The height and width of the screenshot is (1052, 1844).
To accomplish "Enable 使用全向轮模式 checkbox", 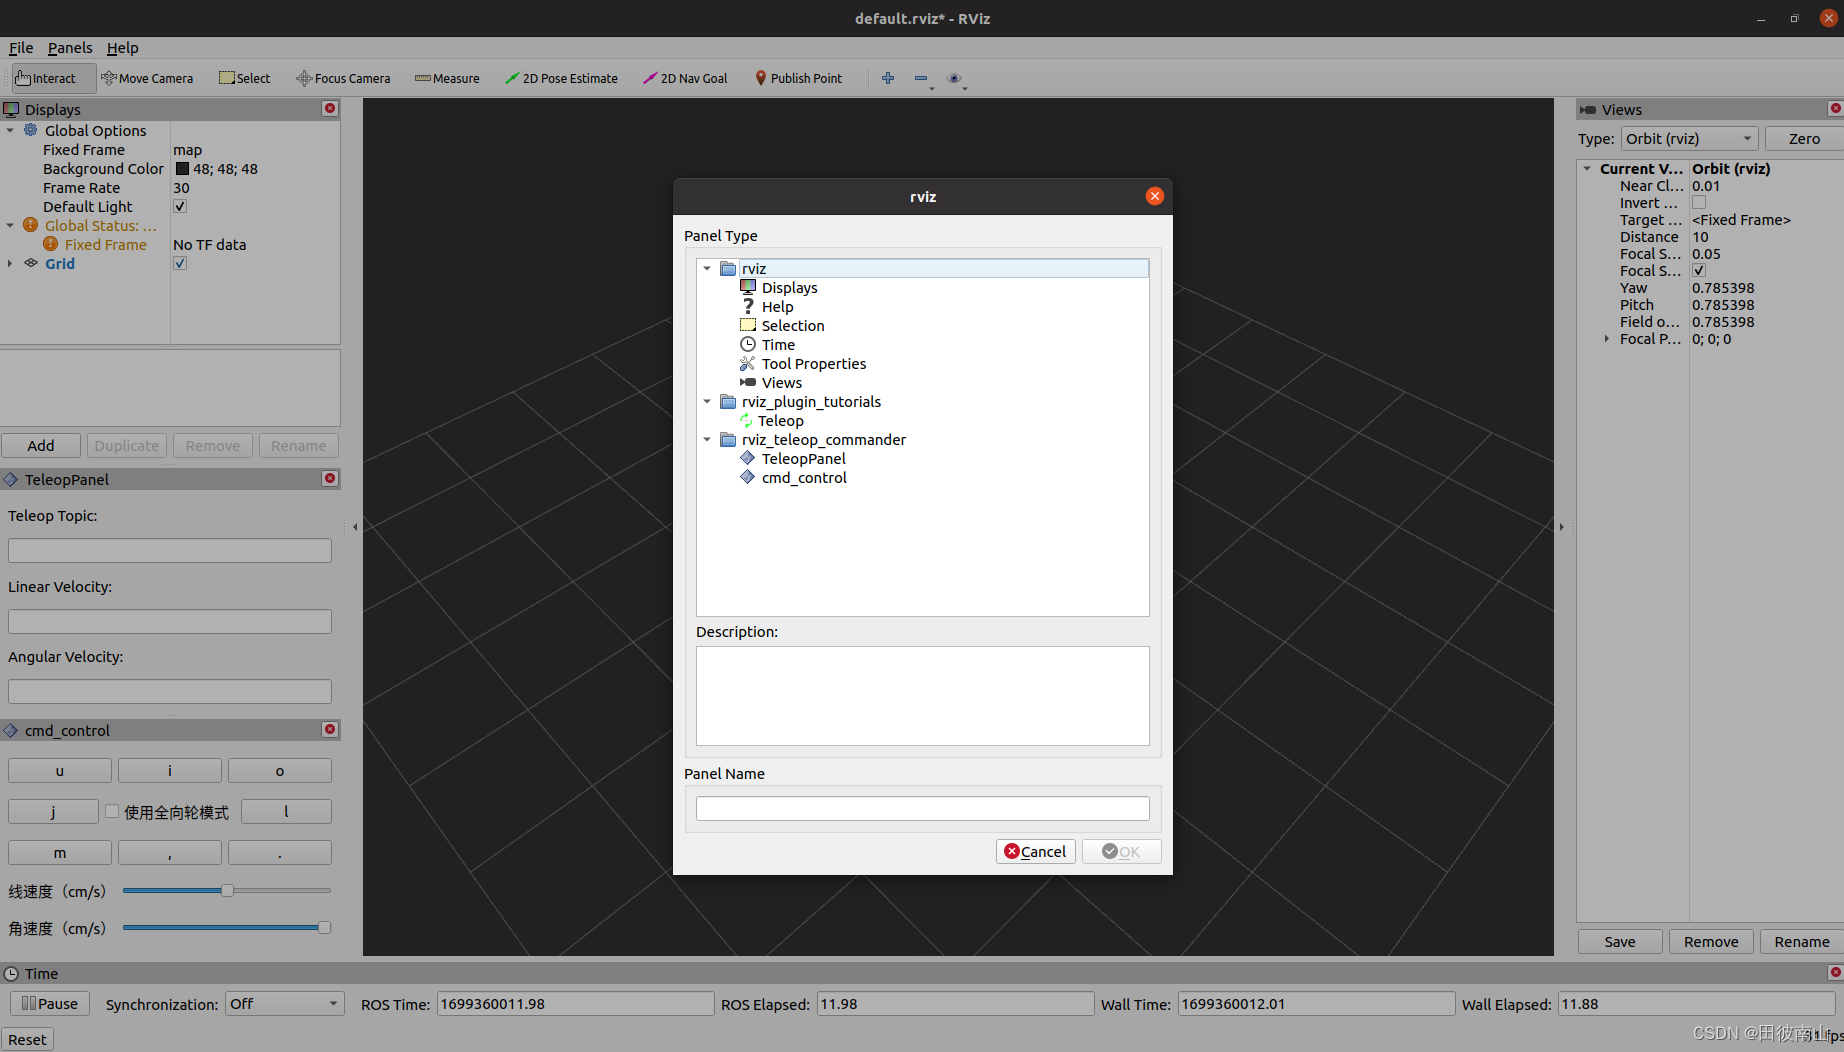I will [x=112, y=812].
